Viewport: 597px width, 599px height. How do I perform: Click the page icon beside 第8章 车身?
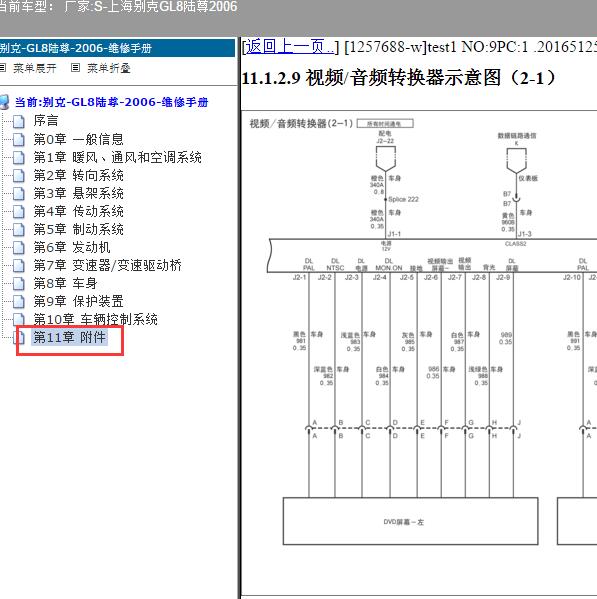[18, 284]
